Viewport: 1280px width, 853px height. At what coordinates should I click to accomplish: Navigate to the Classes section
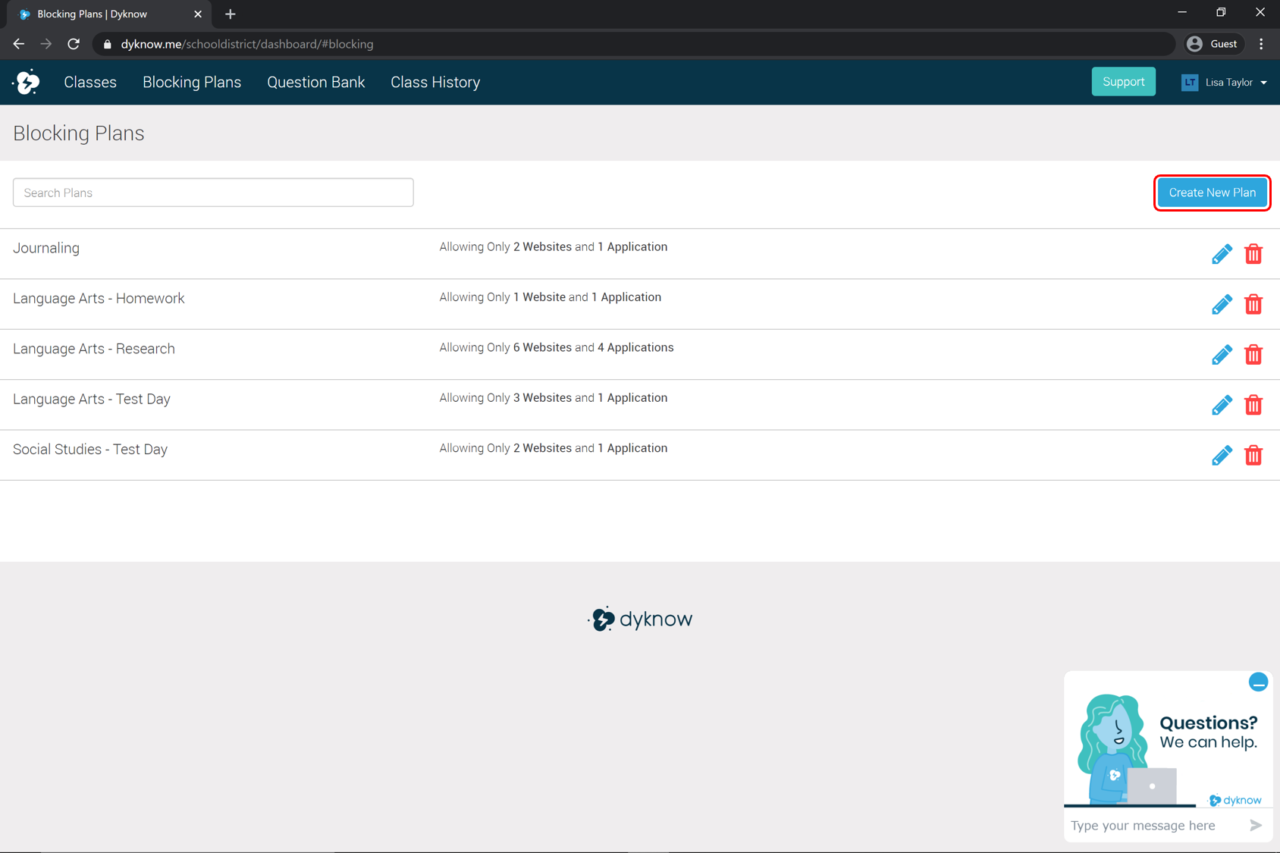click(x=90, y=82)
